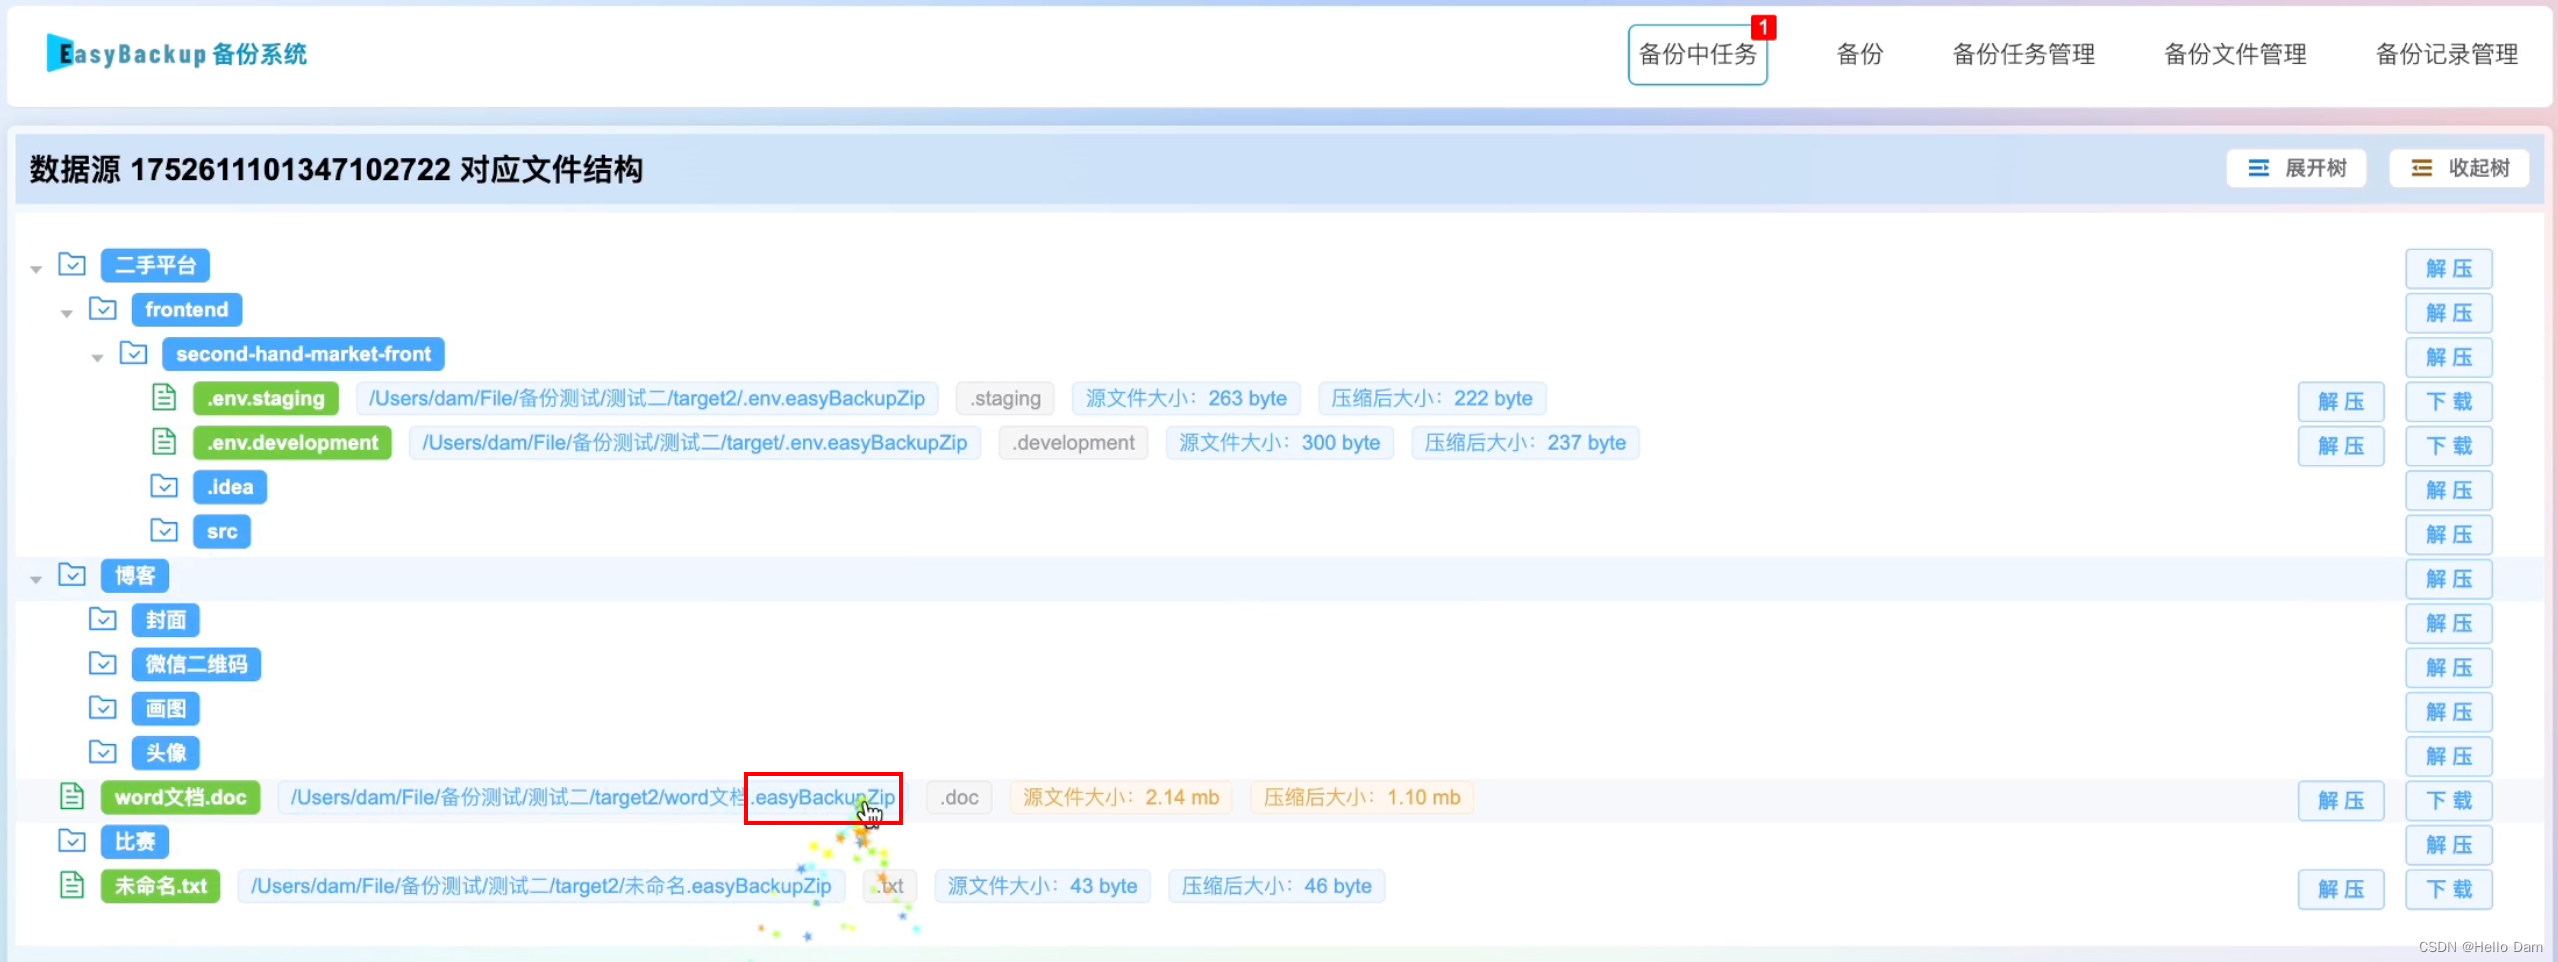This screenshot has height=962, width=2558.
Task: Click 解压 in the .env.development row
Action: (2341, 446)
